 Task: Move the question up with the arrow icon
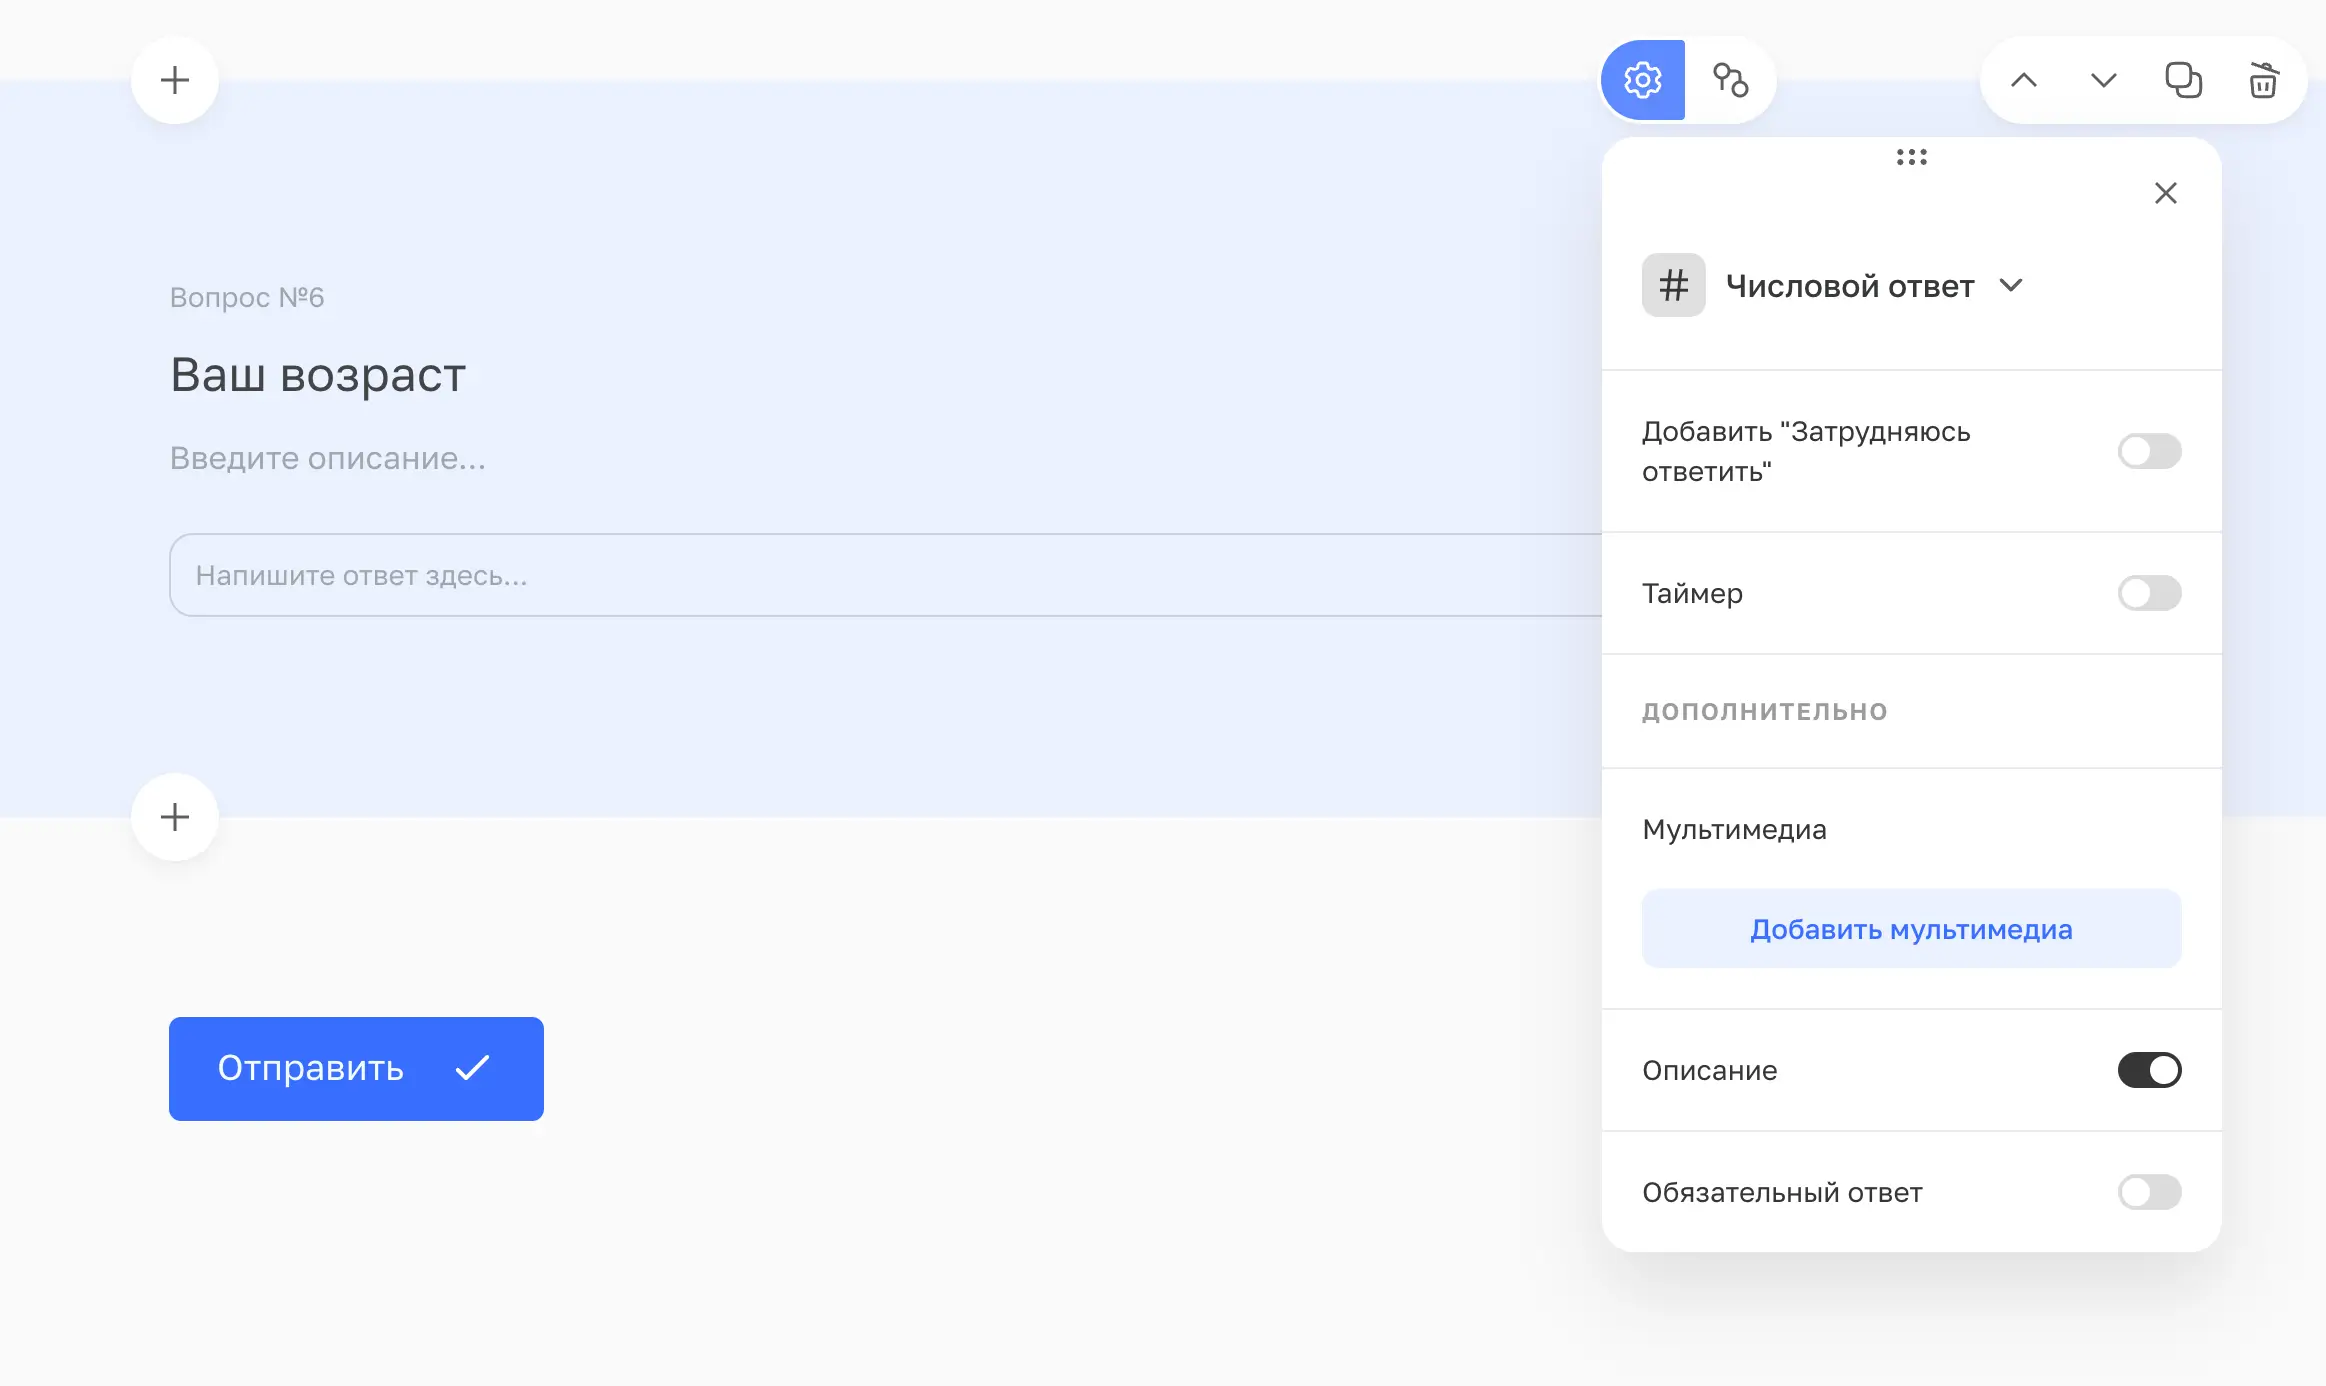click(x=2024, y=80)
